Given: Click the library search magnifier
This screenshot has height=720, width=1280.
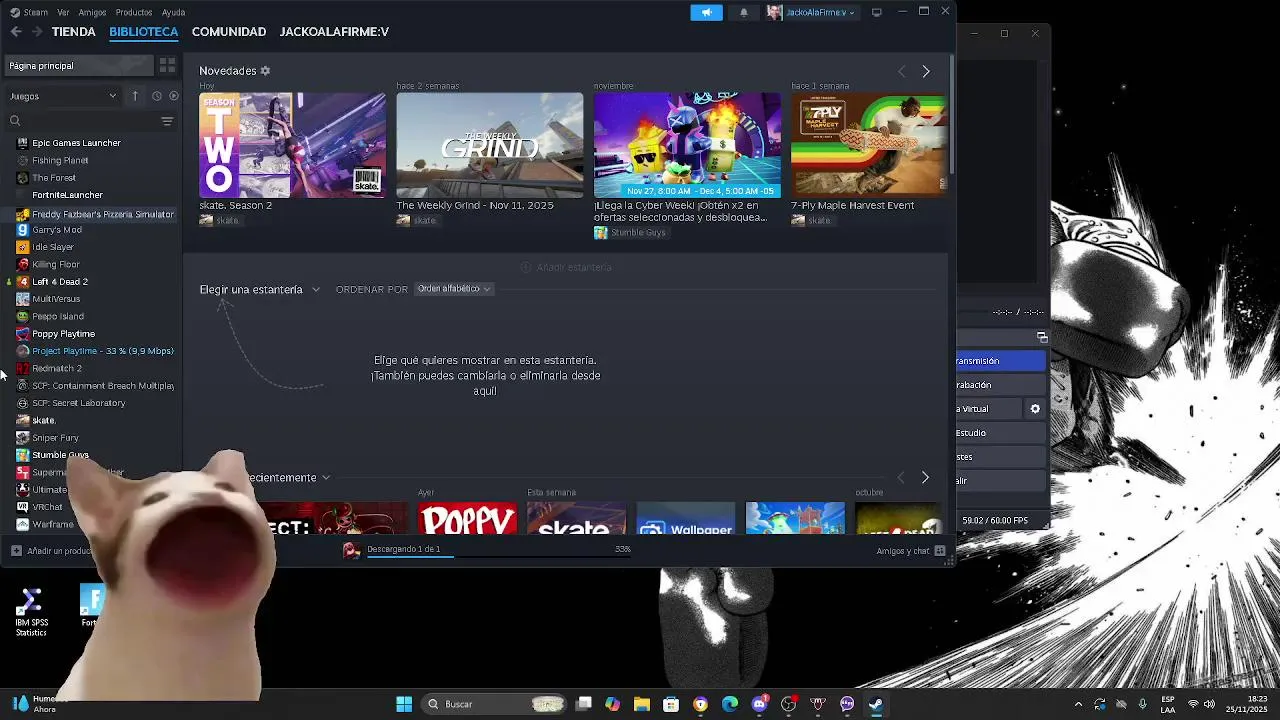Looking at the screenshot, I should (15, 121).
